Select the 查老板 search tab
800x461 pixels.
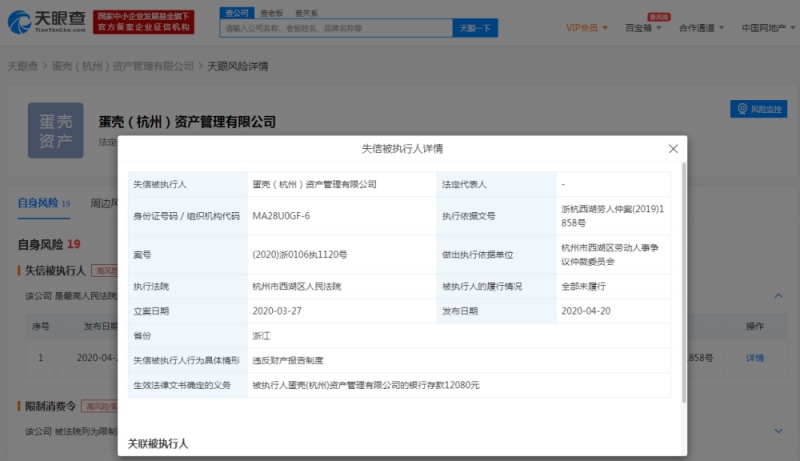(x=271, y=13)
